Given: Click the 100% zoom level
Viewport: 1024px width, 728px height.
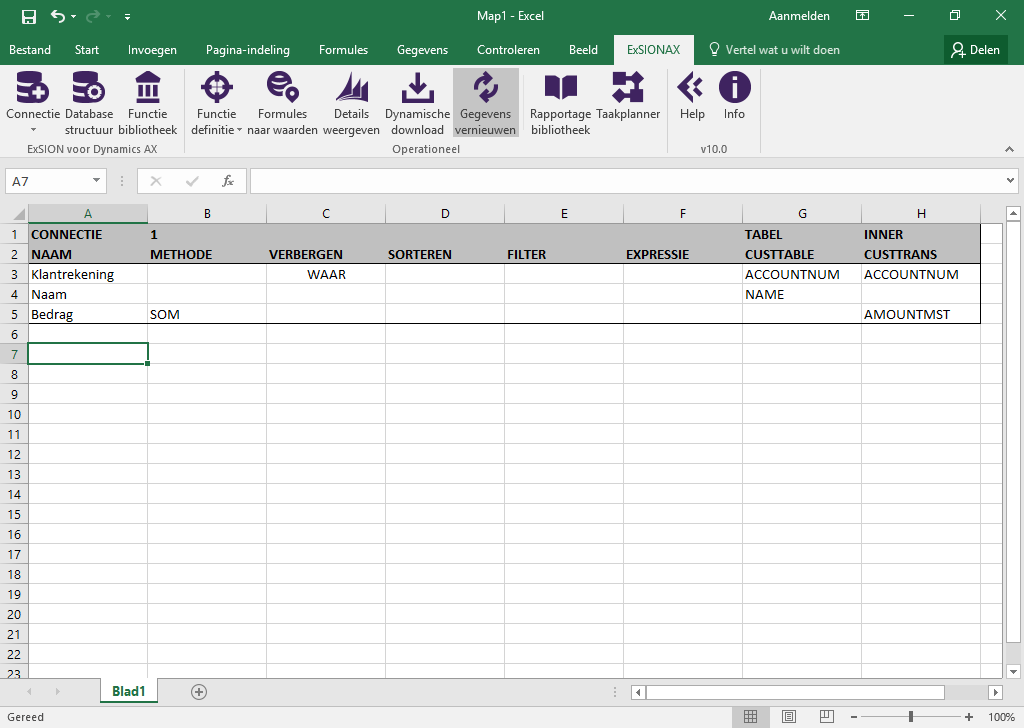Looking at the screenshot, I should 1000,717.
